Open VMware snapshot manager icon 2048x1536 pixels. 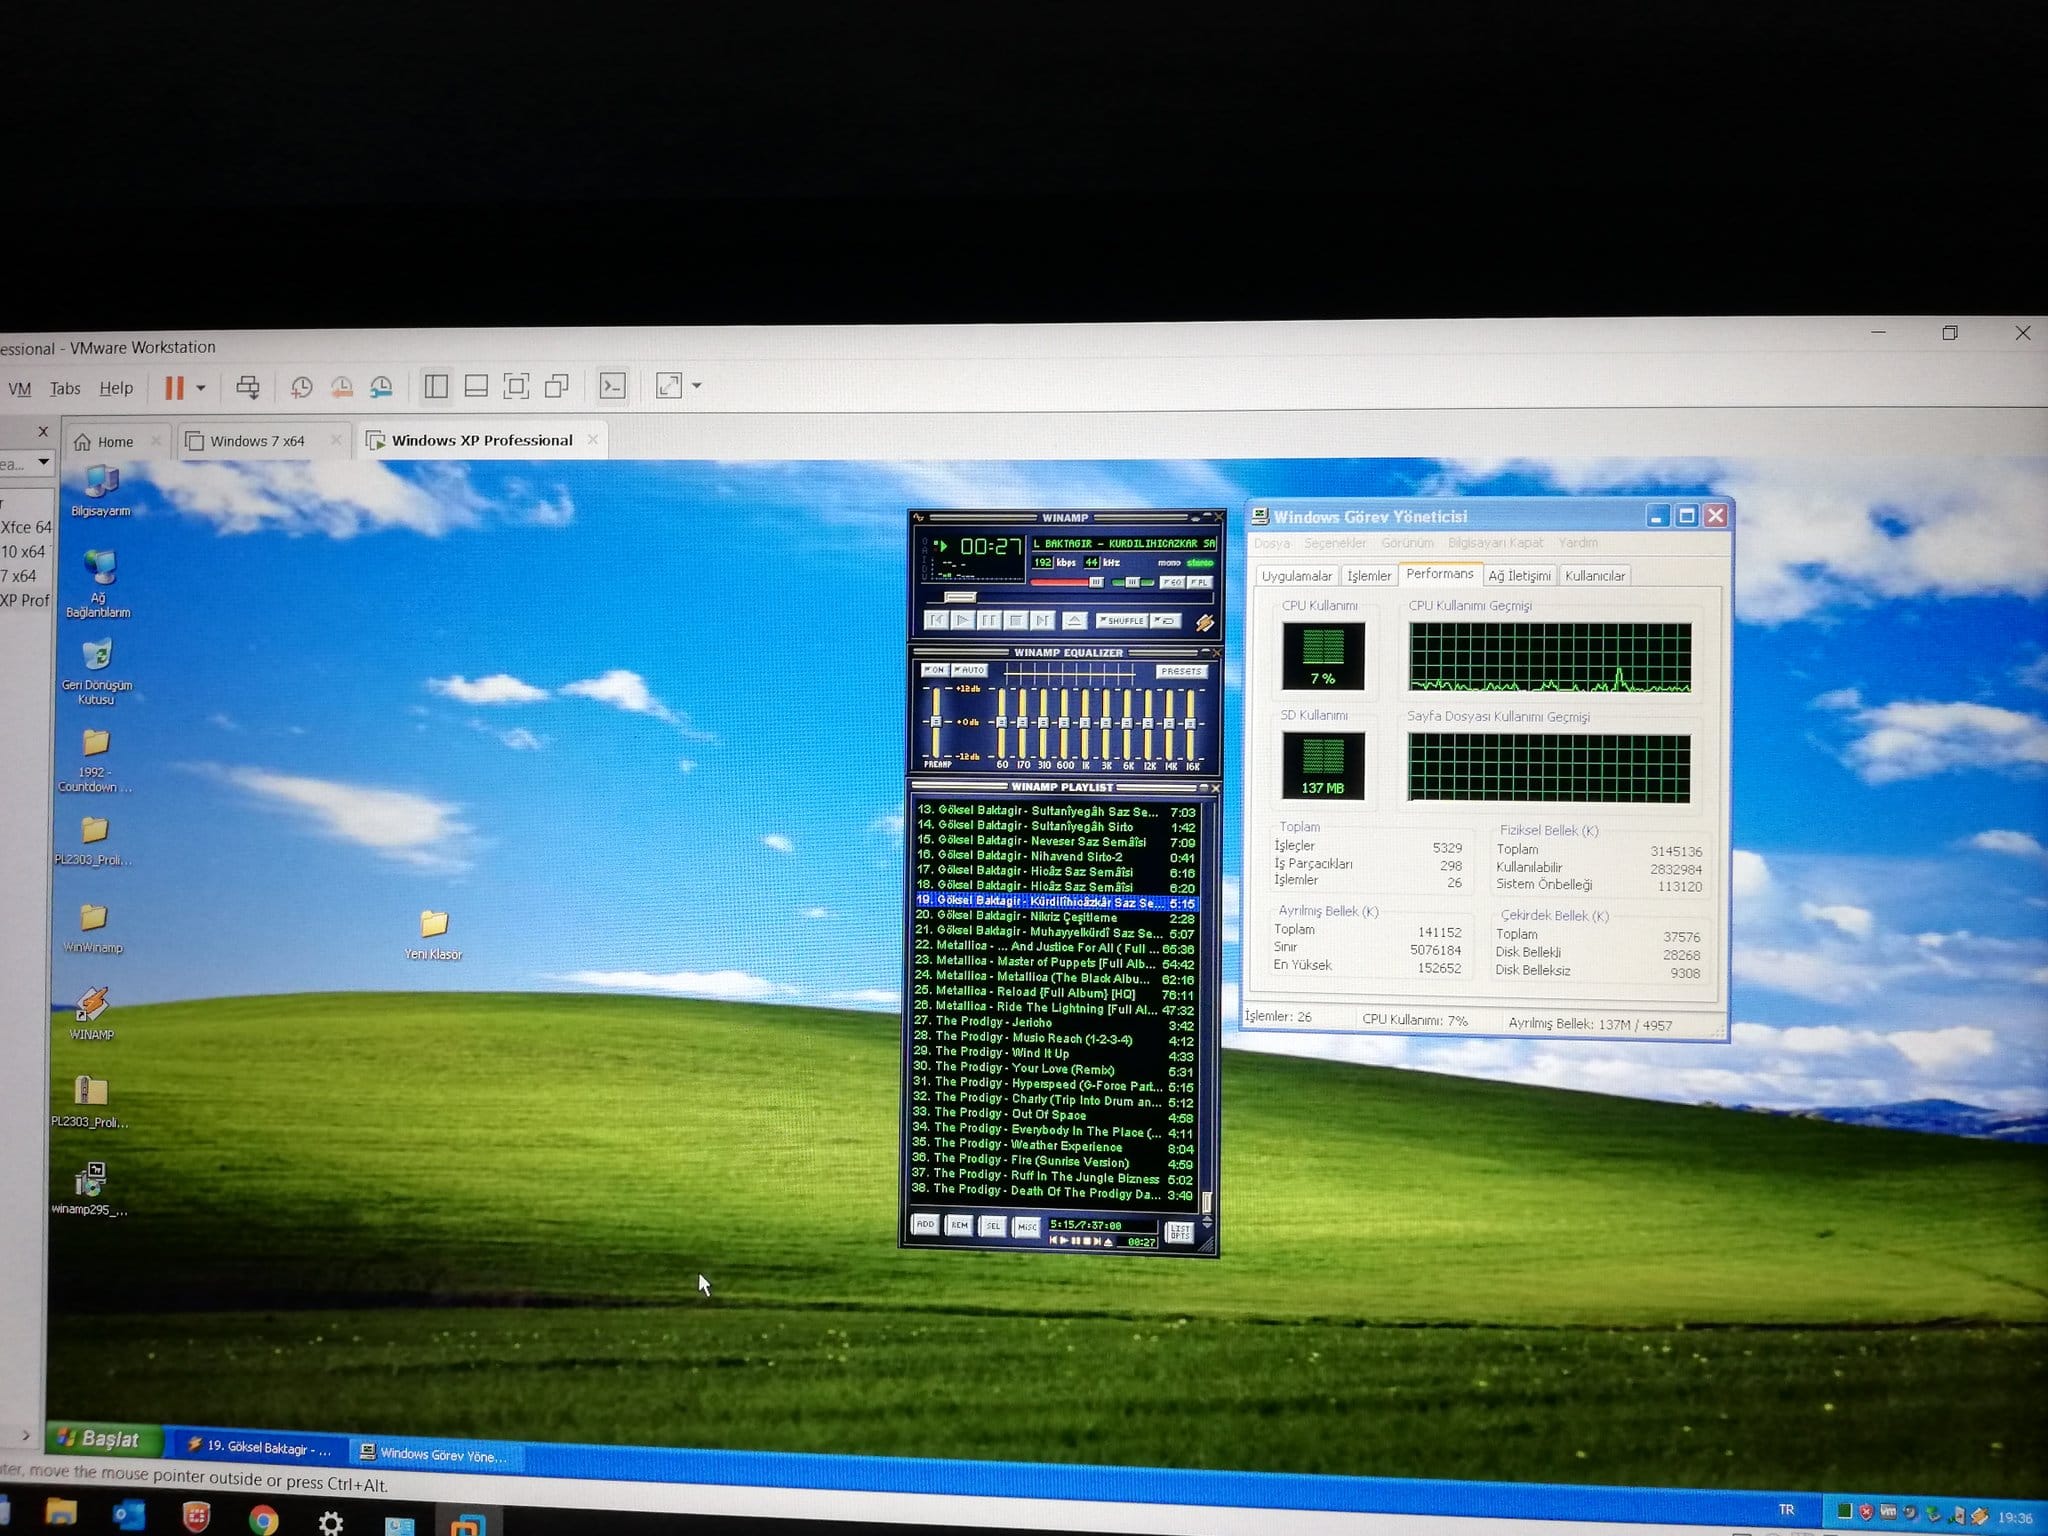[x=381, y=387]
